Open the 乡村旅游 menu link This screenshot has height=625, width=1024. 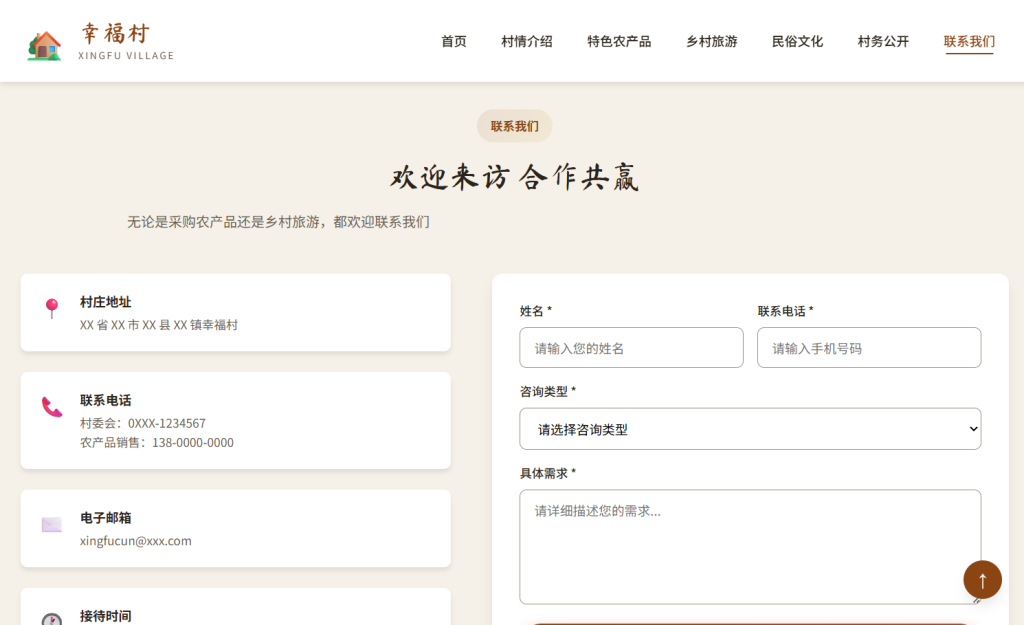(712, 41)
